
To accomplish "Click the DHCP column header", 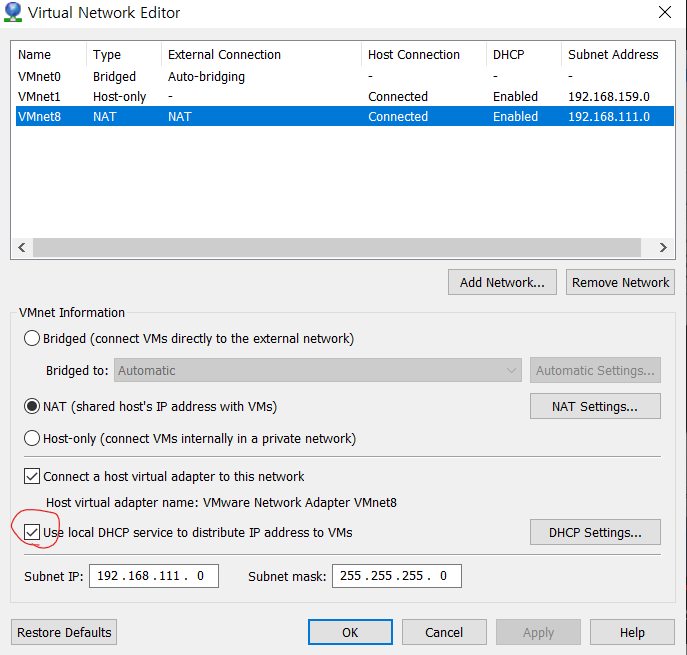I will (524, 54).
